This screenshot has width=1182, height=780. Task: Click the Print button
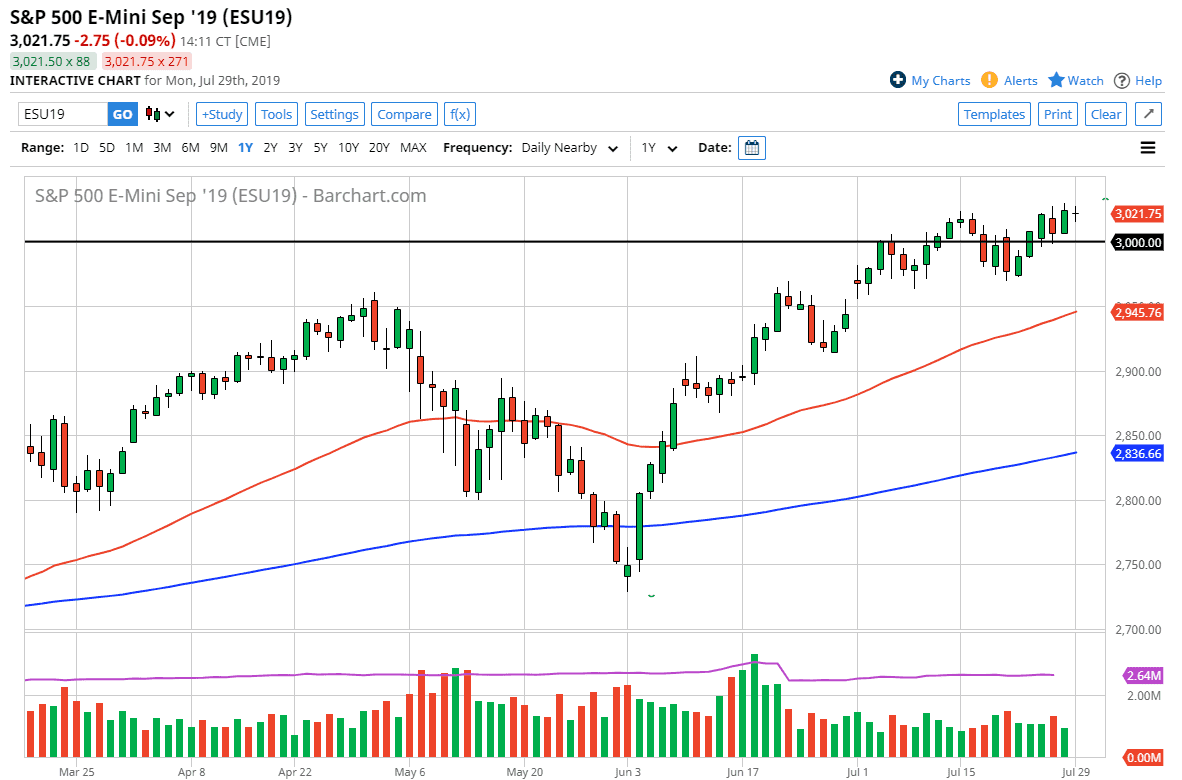1057,114
